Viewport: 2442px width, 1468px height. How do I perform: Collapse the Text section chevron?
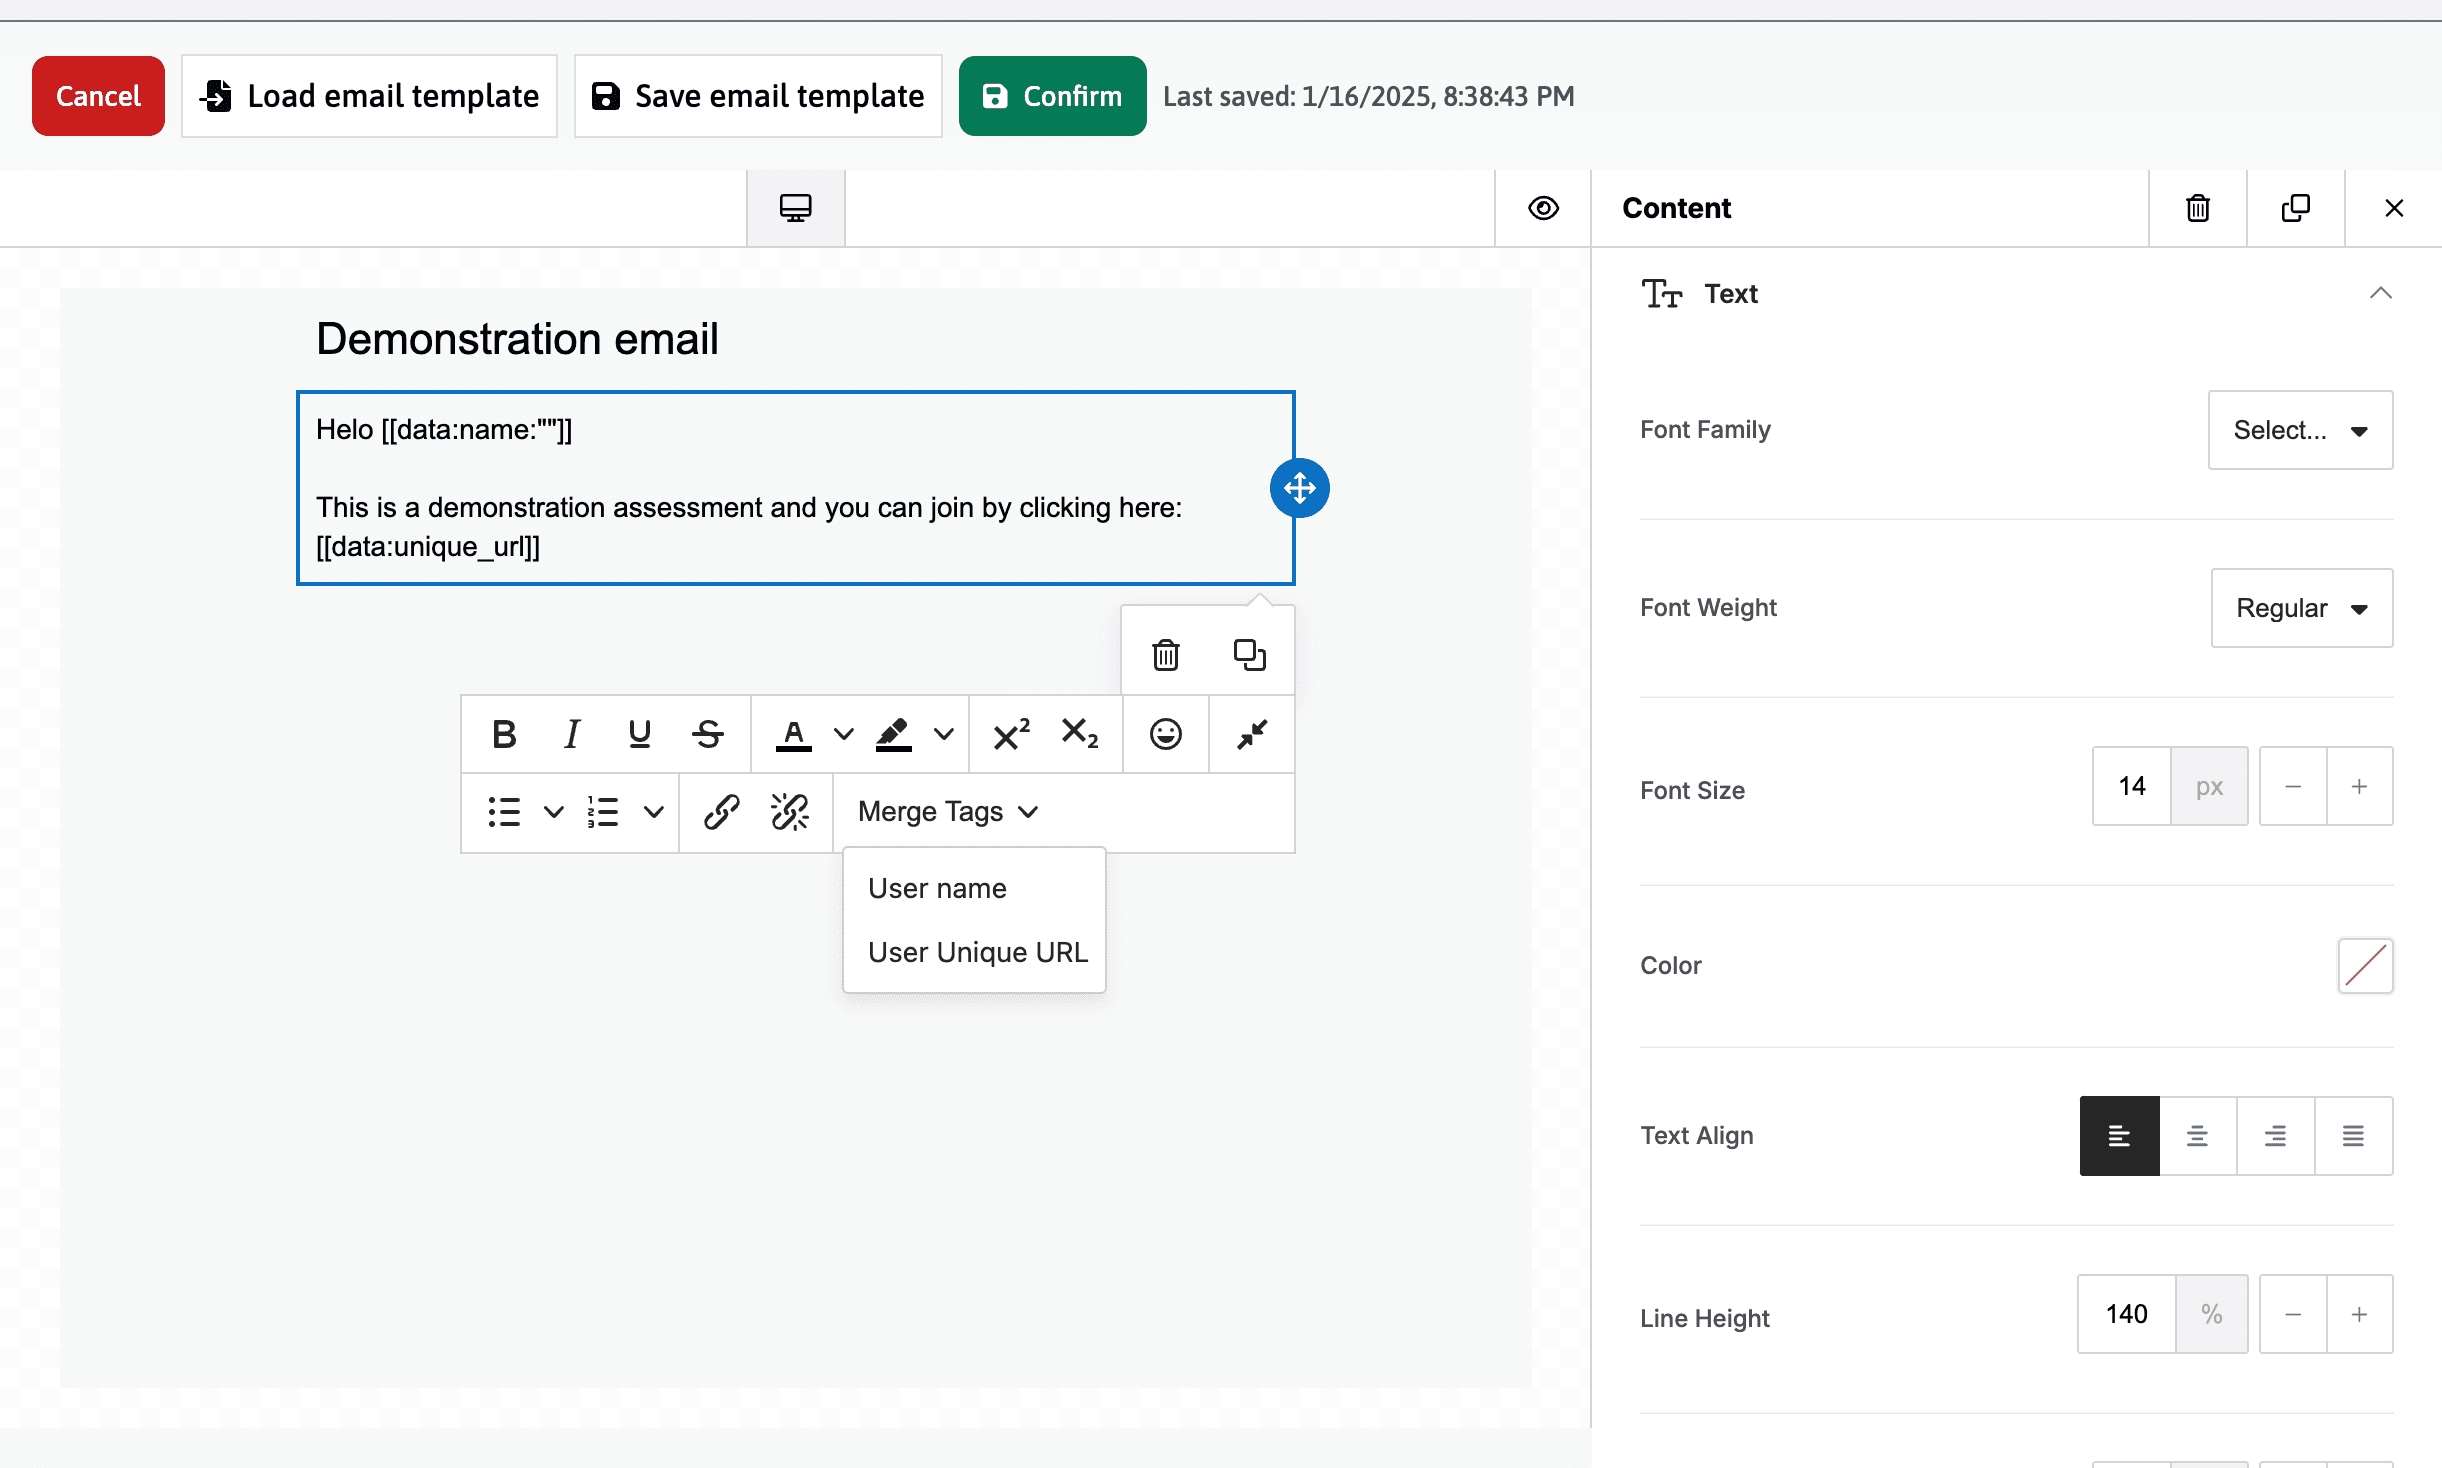click(x=2381, y=293)
